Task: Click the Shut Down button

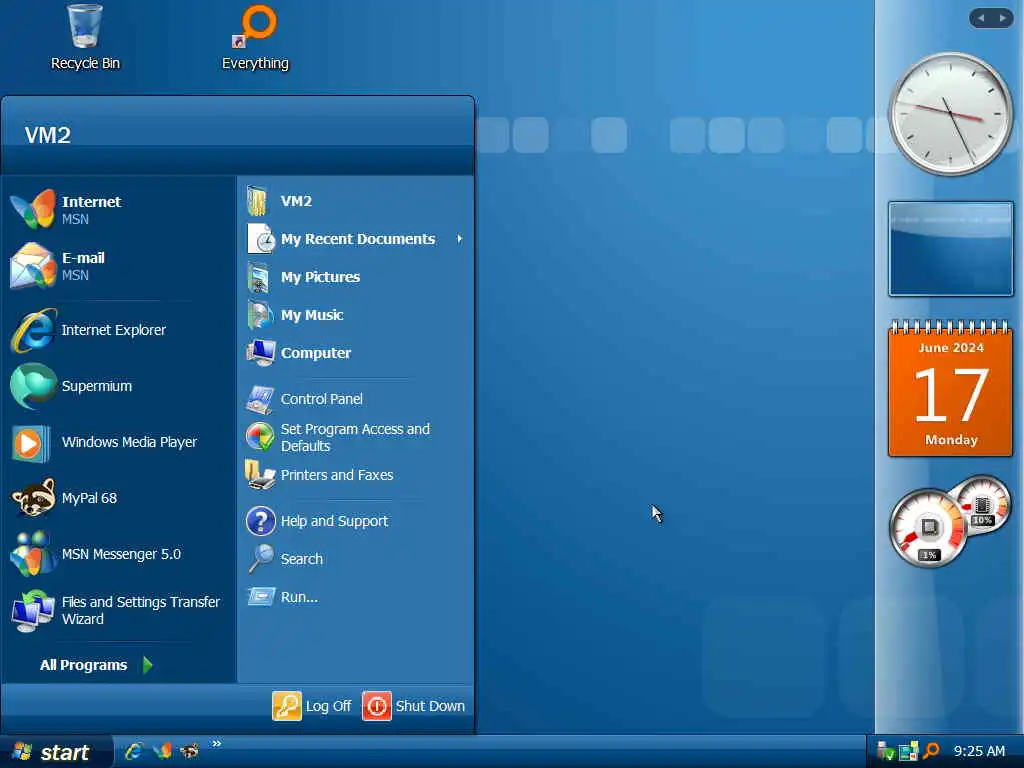Action: [414, 706]
